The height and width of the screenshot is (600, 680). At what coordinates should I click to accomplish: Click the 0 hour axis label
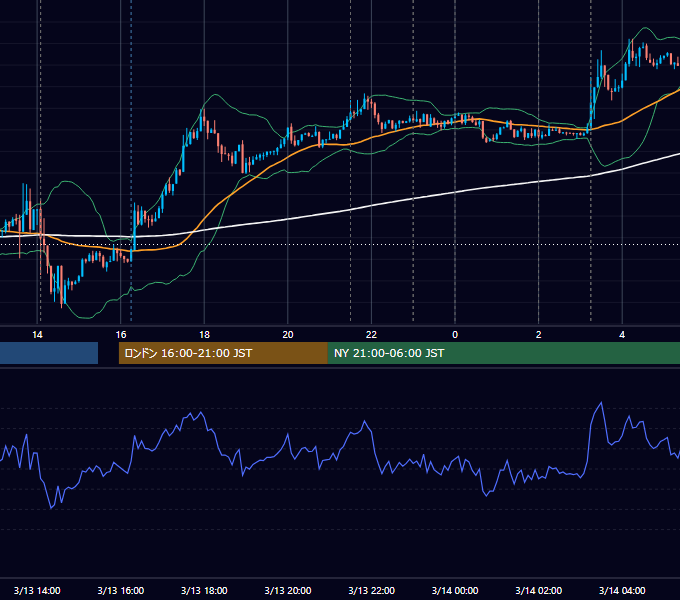pos(455,335)
